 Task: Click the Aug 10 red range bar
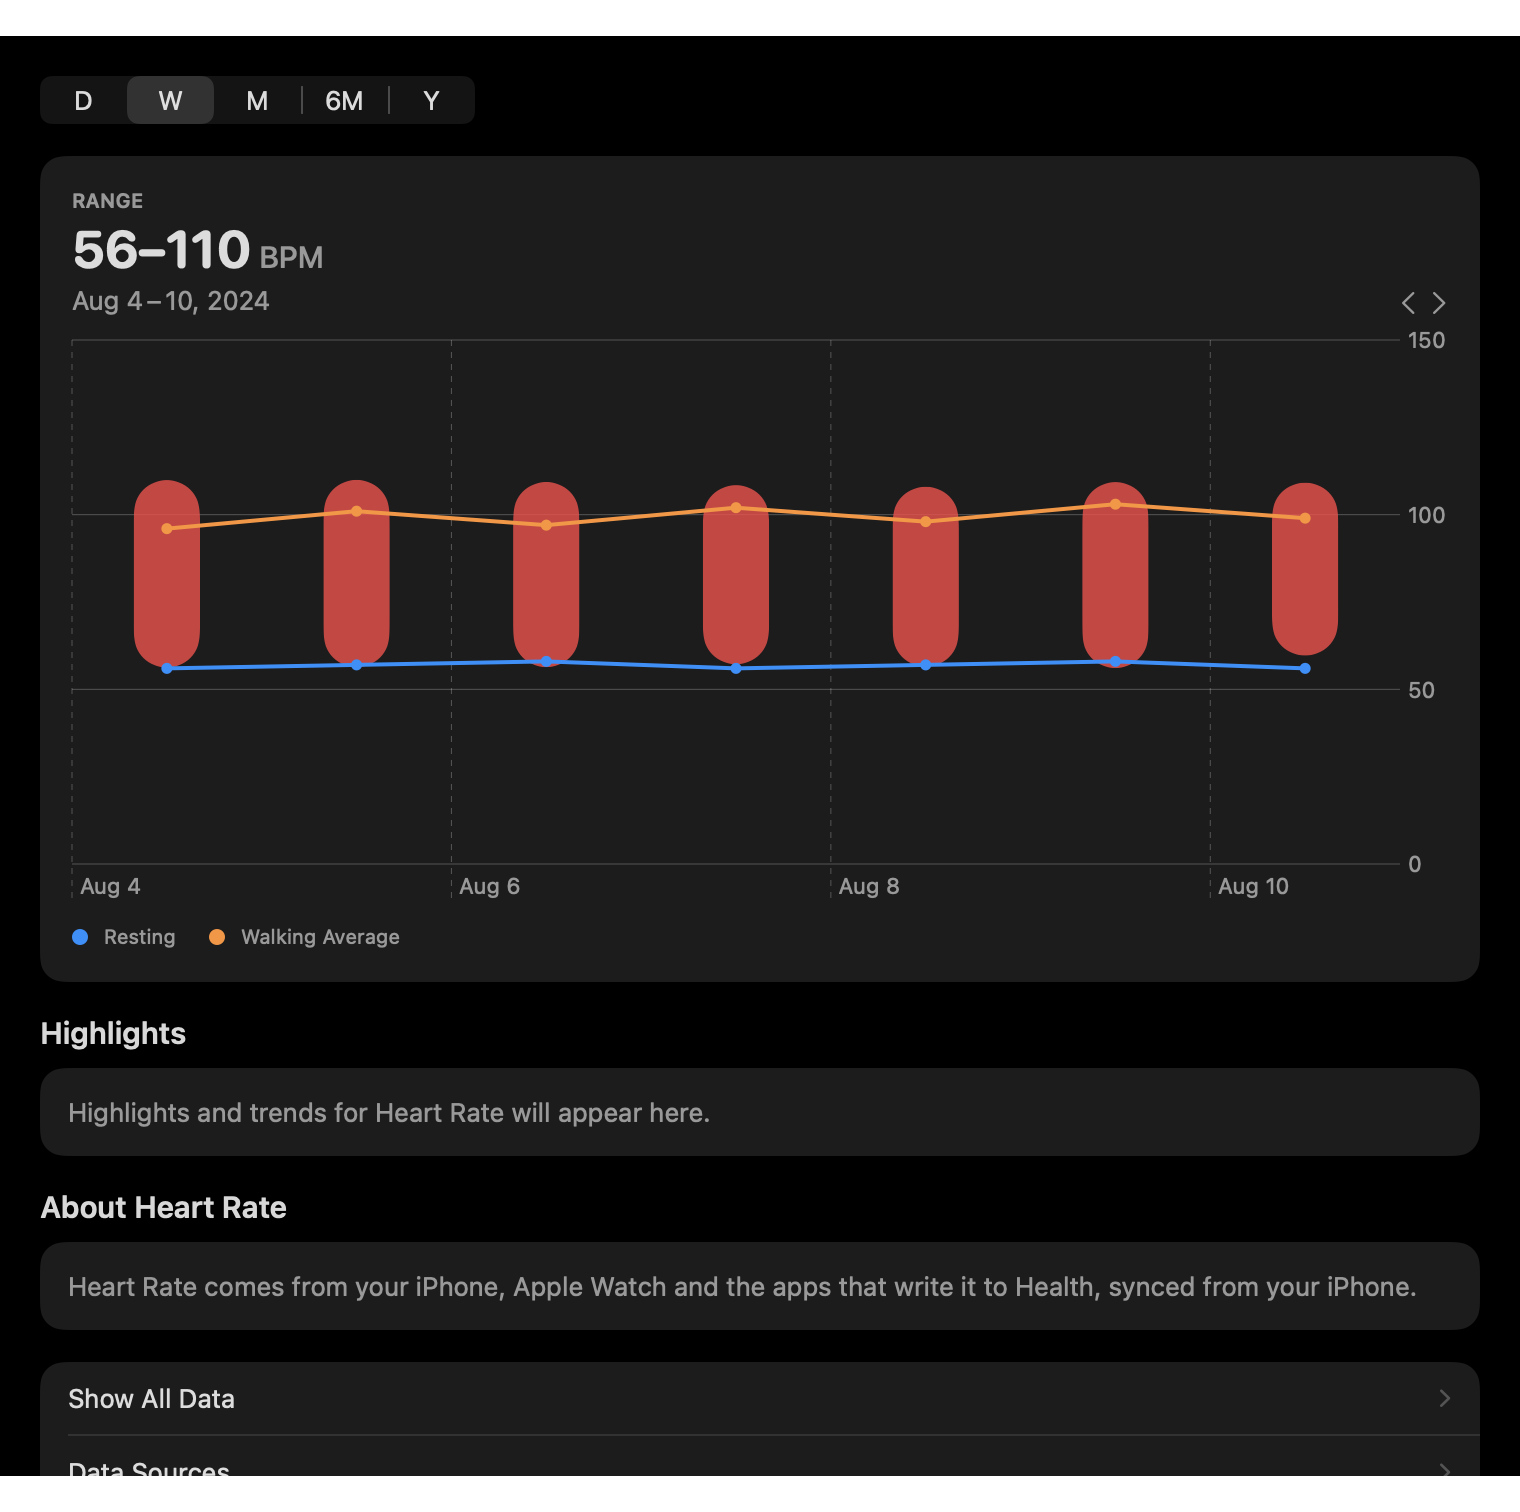(x=1305, y=568)
